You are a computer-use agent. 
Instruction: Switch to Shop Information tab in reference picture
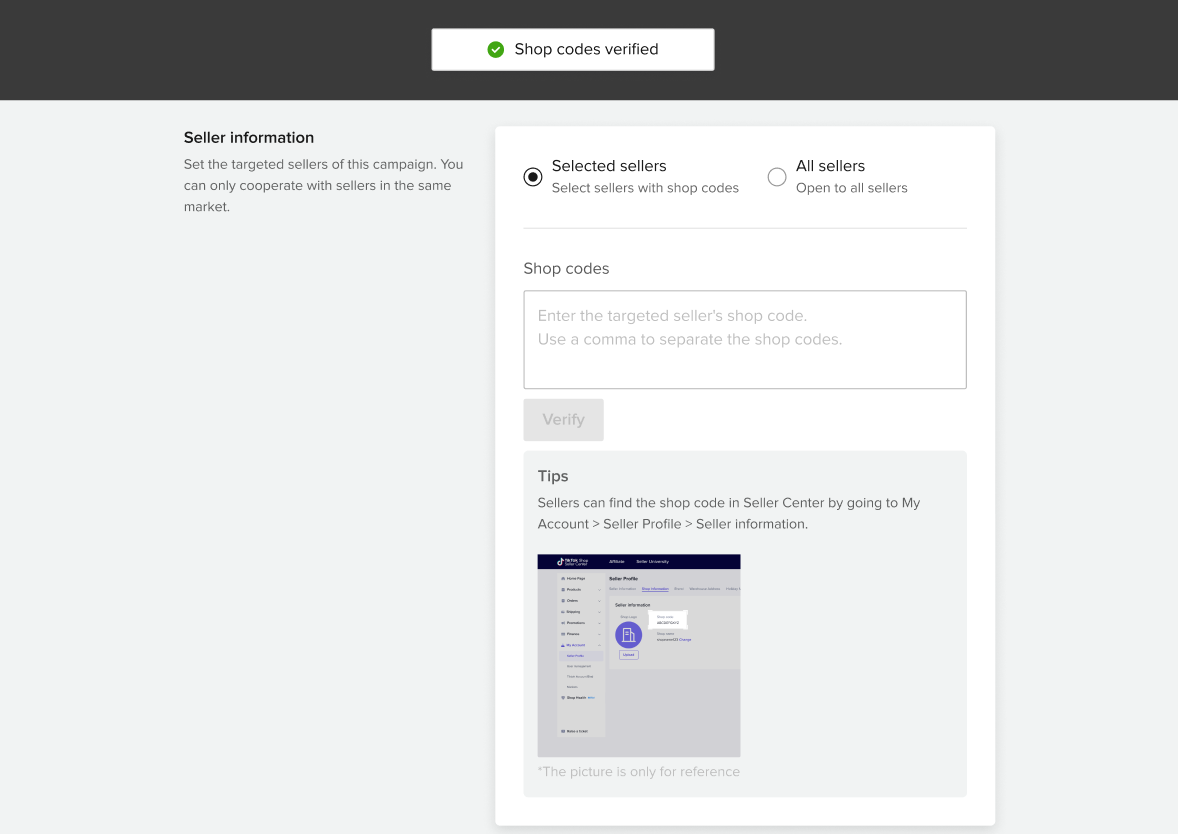click(x=655, y=589)
